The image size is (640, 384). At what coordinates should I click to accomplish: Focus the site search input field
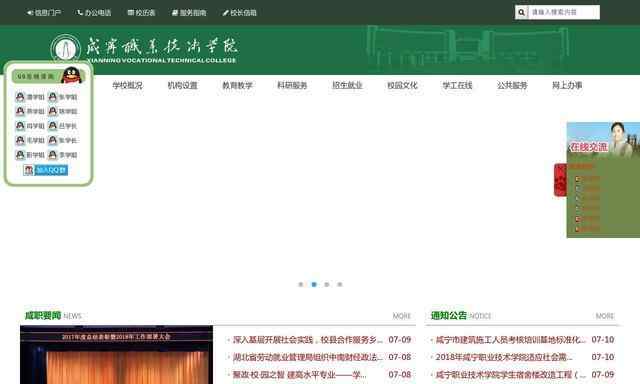click(564, 13)
